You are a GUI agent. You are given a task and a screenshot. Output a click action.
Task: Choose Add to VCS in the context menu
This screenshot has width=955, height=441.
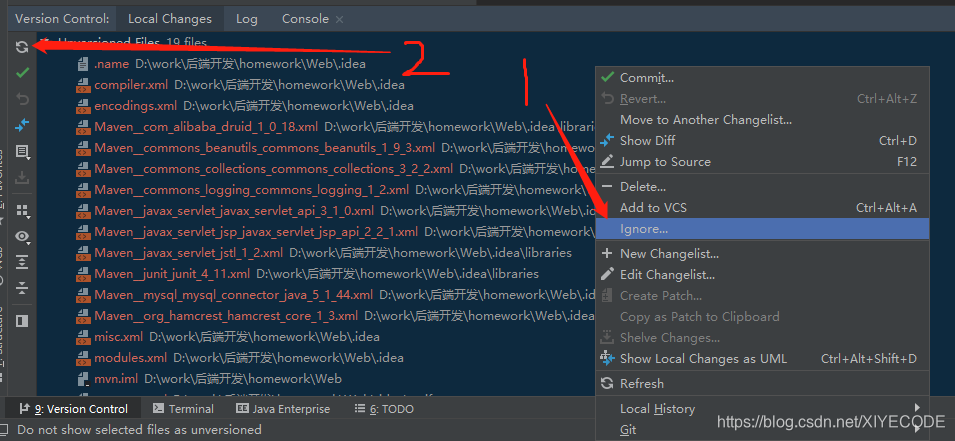[x=762, y=208]
